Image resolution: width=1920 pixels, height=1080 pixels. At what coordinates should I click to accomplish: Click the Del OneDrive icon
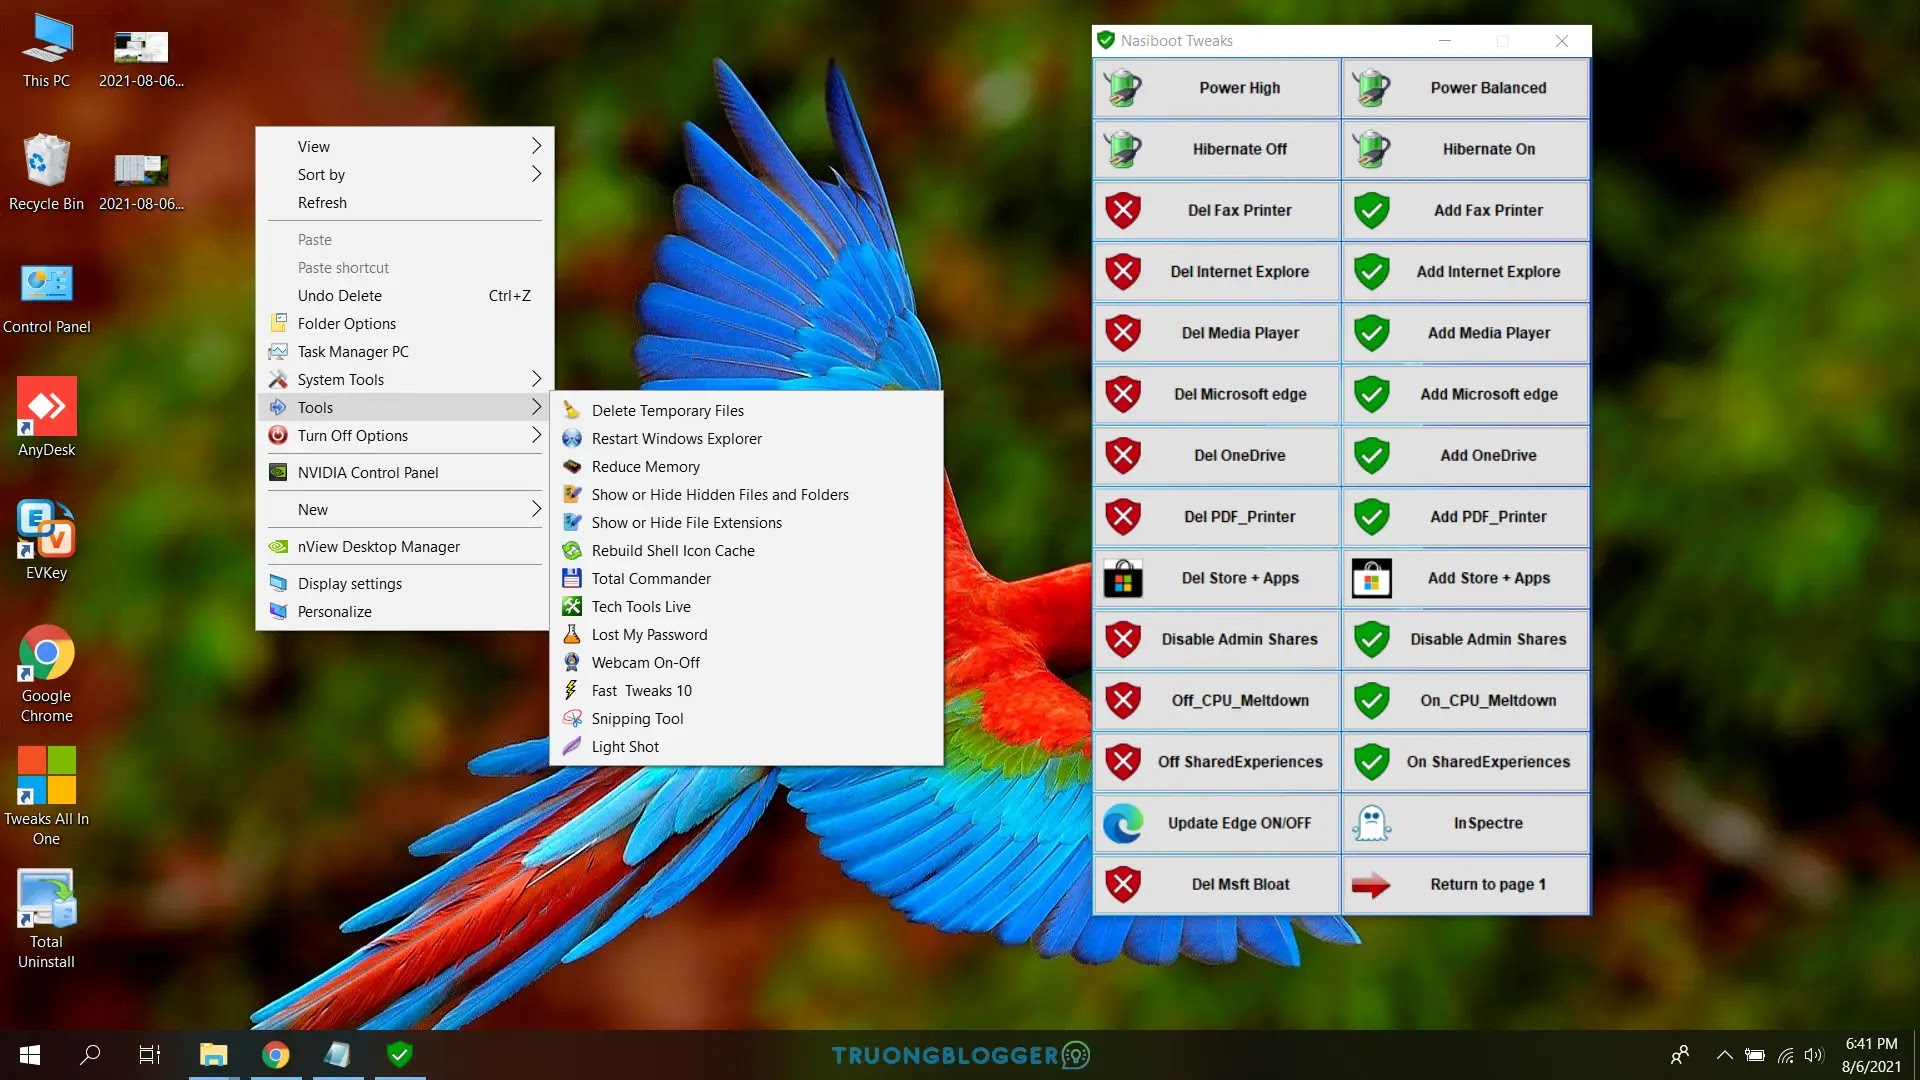(1121, 455)
